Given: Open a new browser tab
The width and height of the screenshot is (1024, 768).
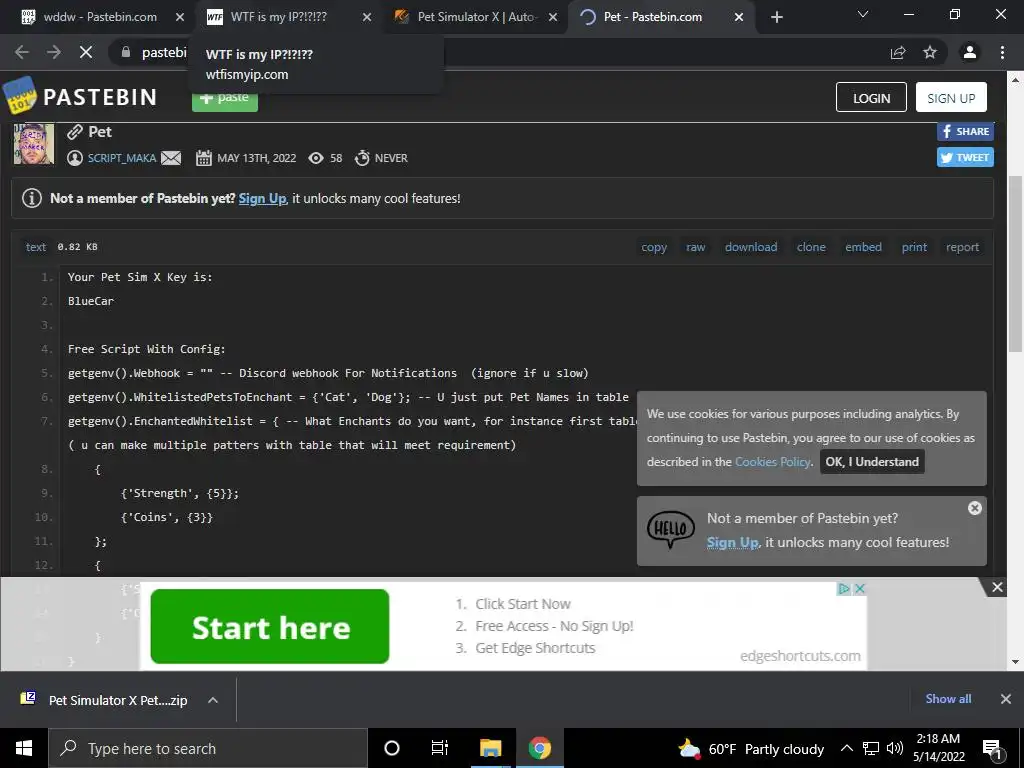Looking at the screenshot, I should 776,17.
